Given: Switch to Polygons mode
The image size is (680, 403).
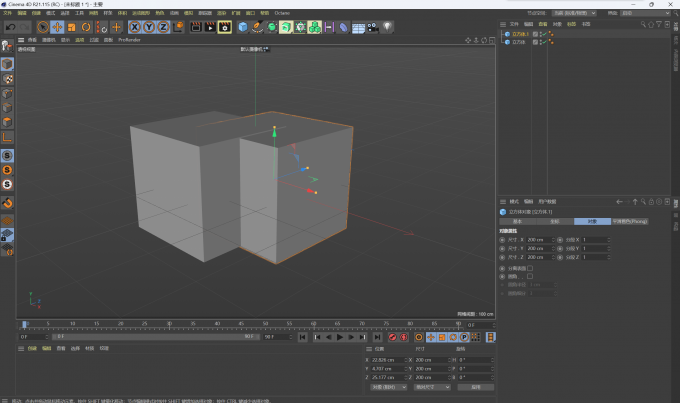Looking at the screenshot, I should [7, 122].
